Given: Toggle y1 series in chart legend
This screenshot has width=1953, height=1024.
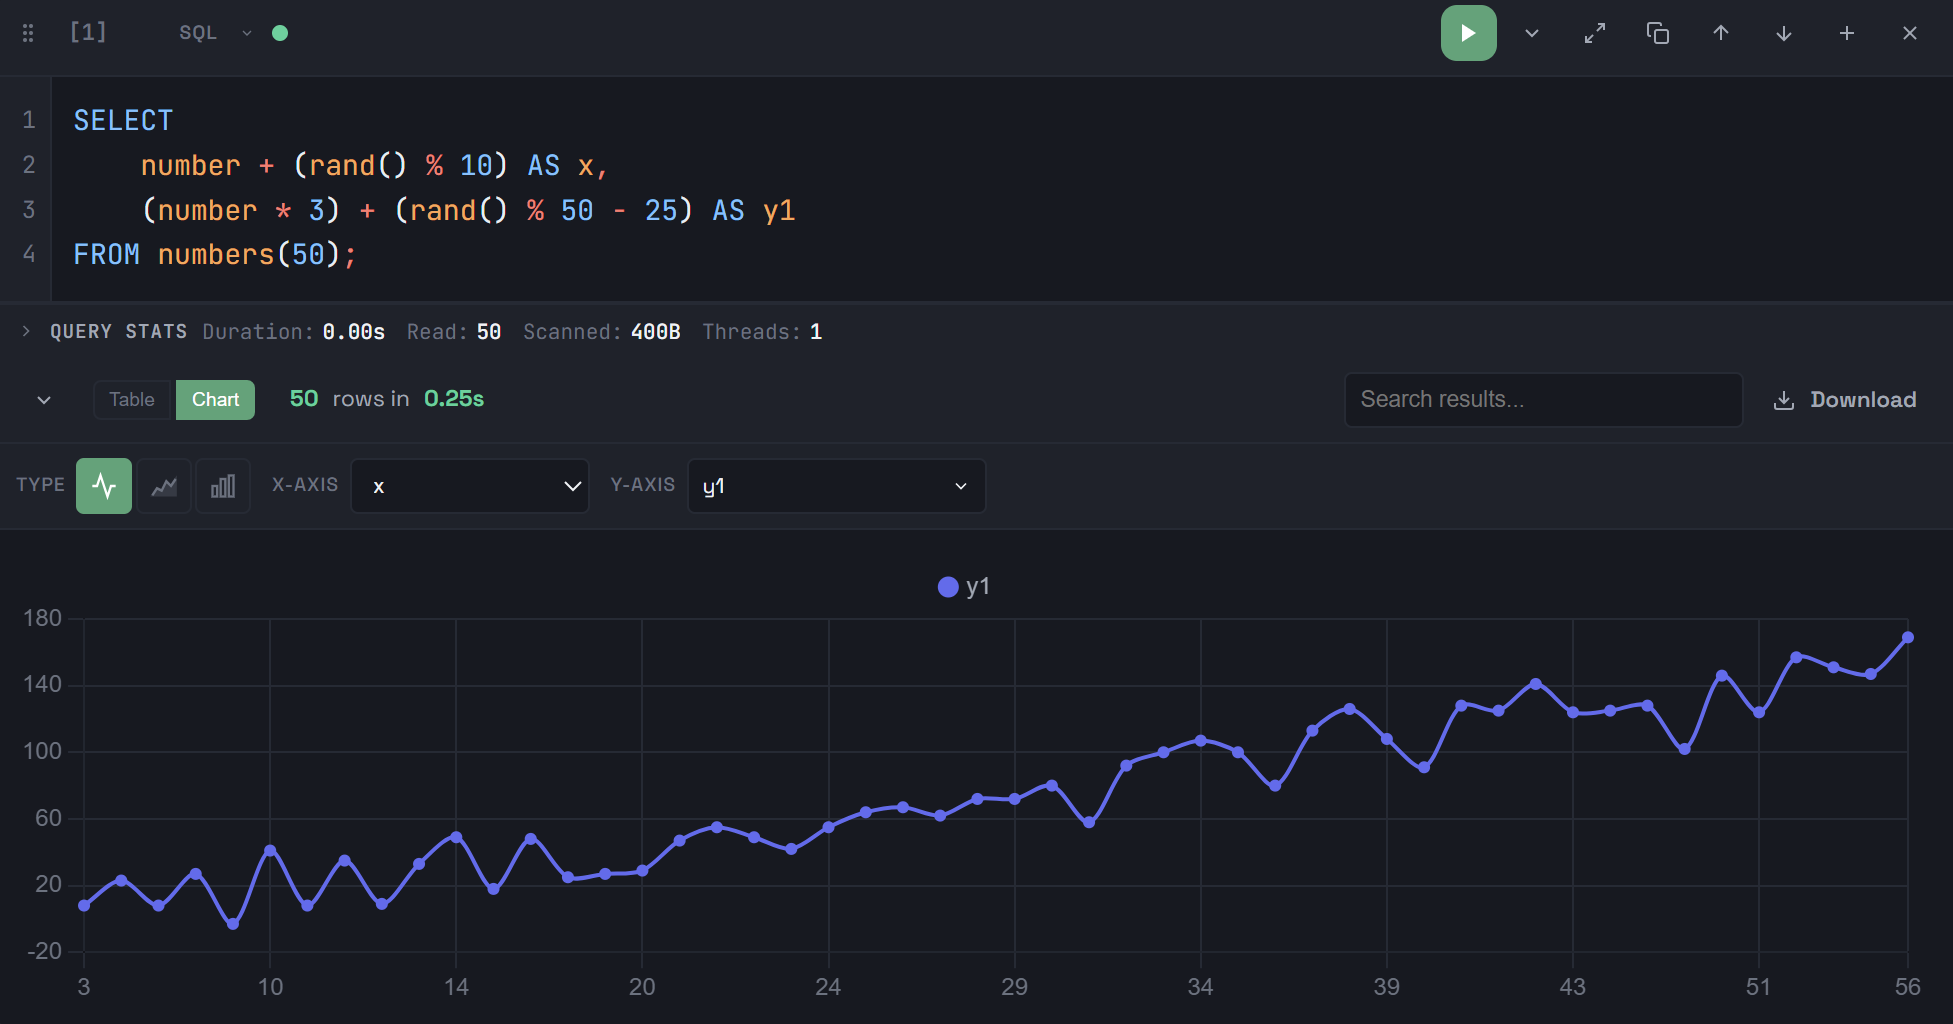Looking at the screenshot, I should click(963, 587).
